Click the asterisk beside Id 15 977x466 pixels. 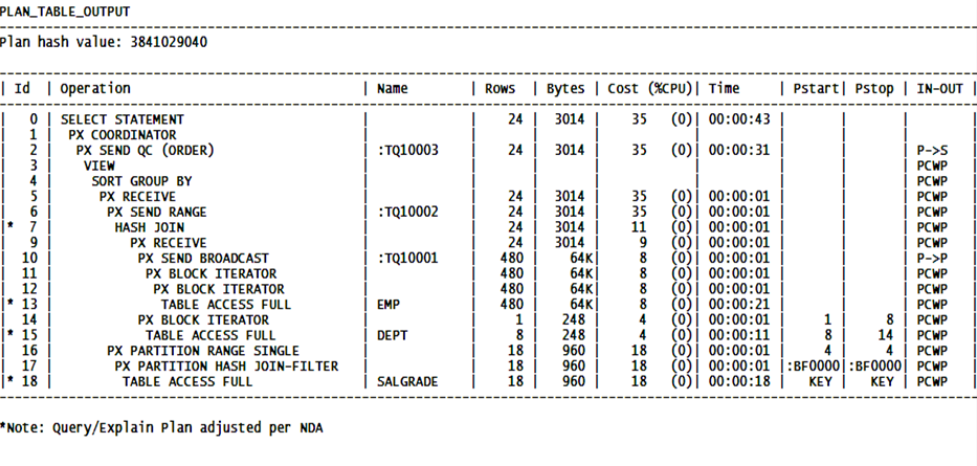(10, 335)
